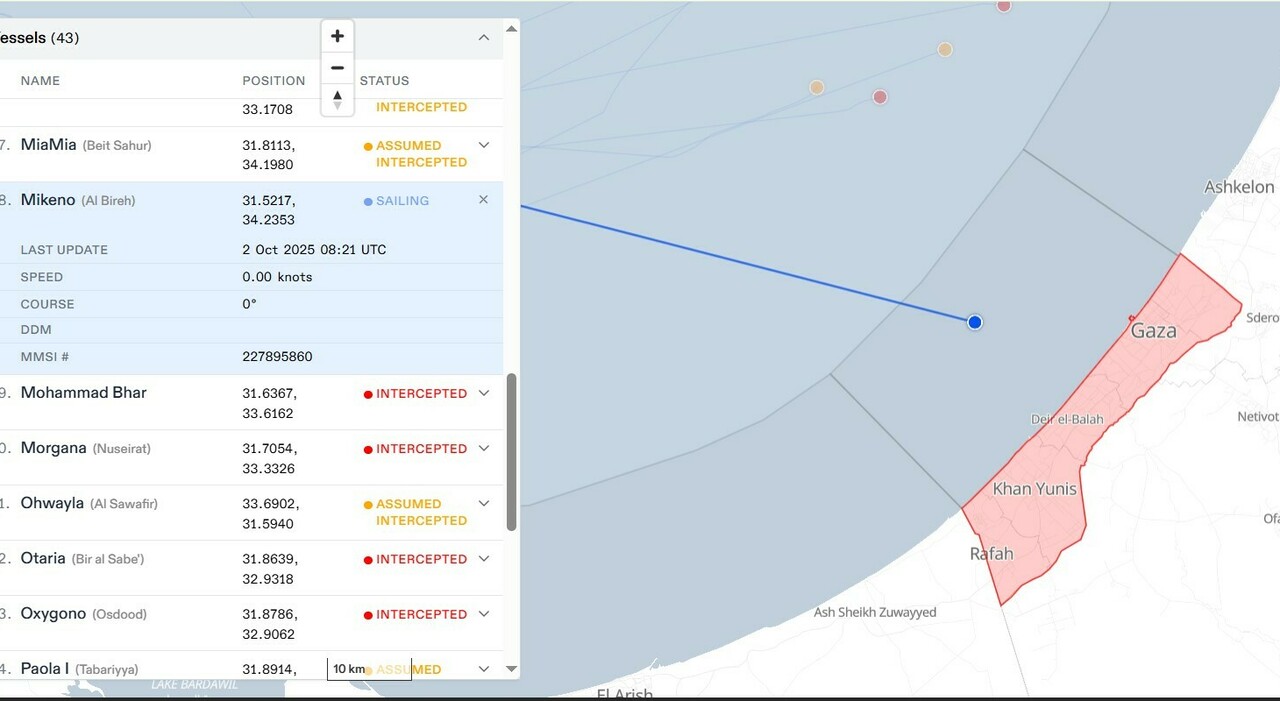Expand the Otaria vessel row

(x=483, y=559)
